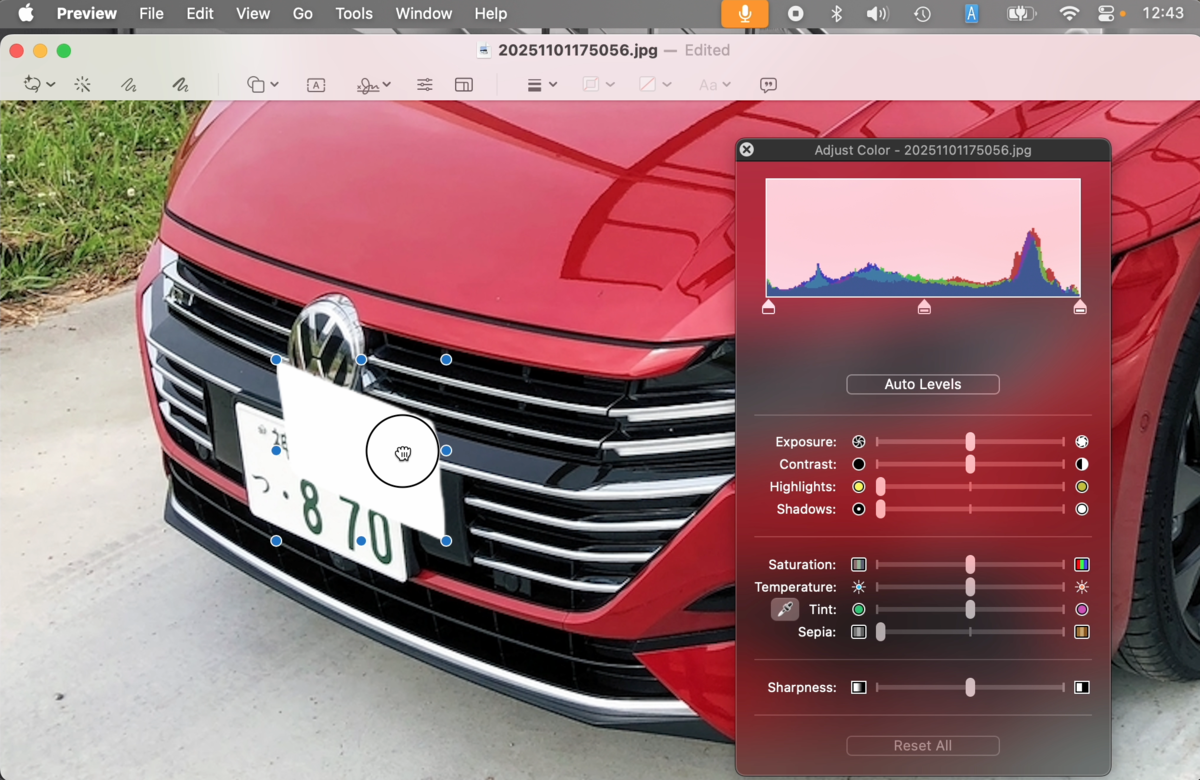The height and width of the screenshot is (780, 1200).
Task: Click the Reset All button
Action: point(923,746)
